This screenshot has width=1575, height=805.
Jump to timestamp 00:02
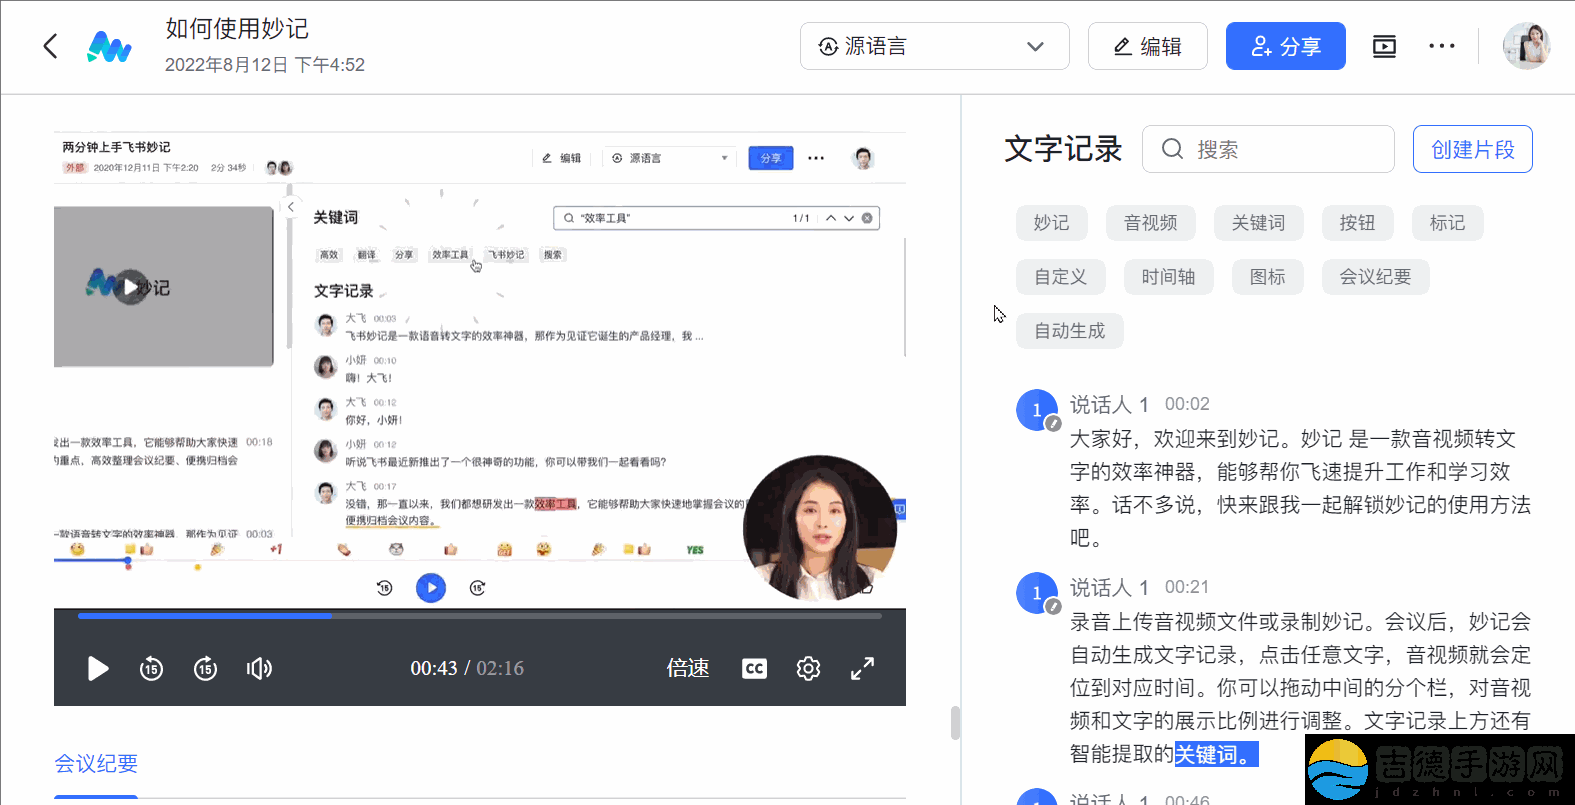1187,404
